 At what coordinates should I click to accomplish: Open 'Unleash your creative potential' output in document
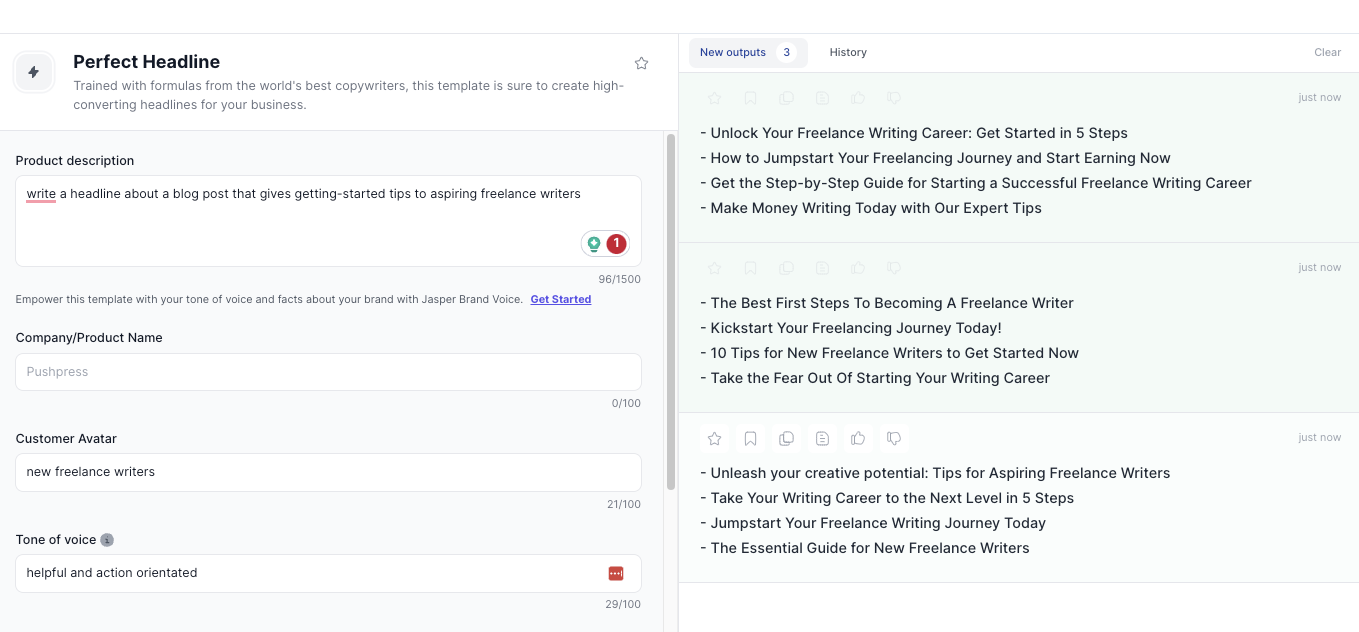[x=822, y=438]
